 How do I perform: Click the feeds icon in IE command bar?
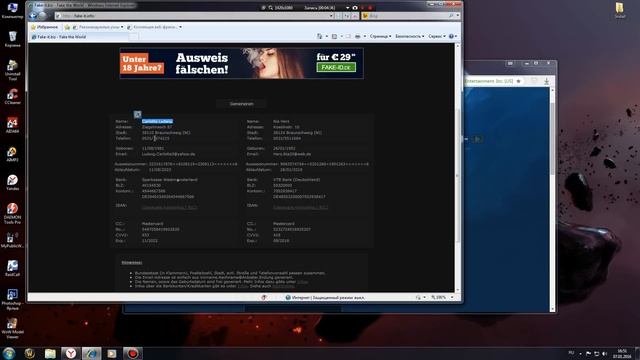(334, 36)
